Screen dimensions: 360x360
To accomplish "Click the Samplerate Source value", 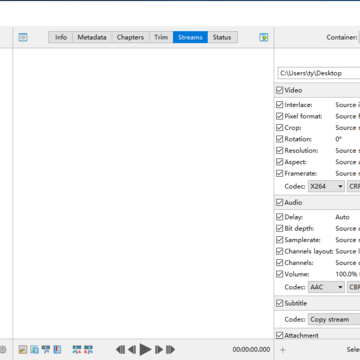I will point(348,240).
